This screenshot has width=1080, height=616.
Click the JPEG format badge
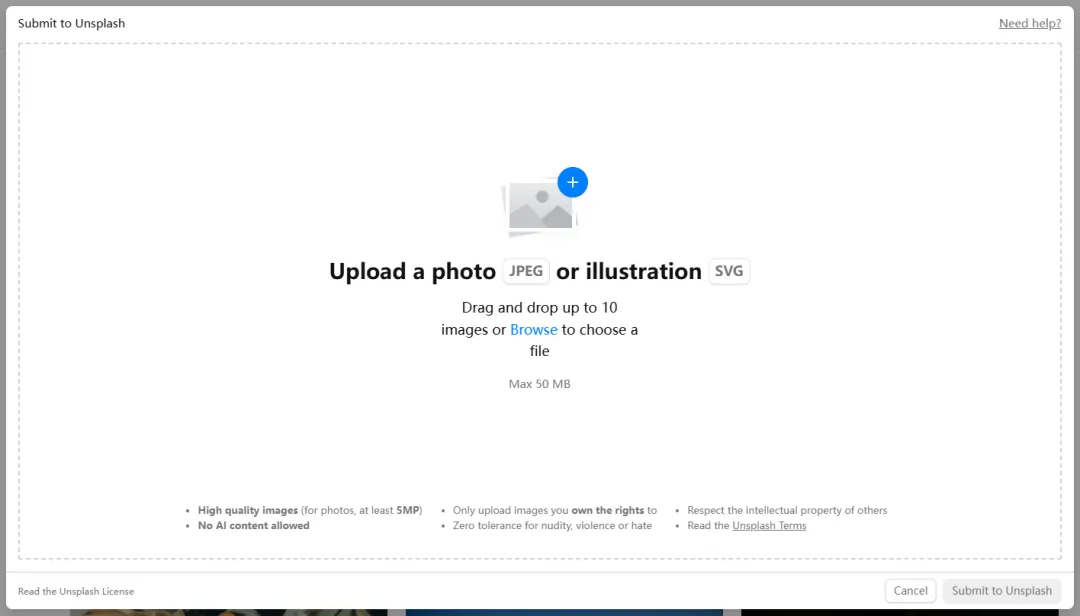tap(526, 271)
